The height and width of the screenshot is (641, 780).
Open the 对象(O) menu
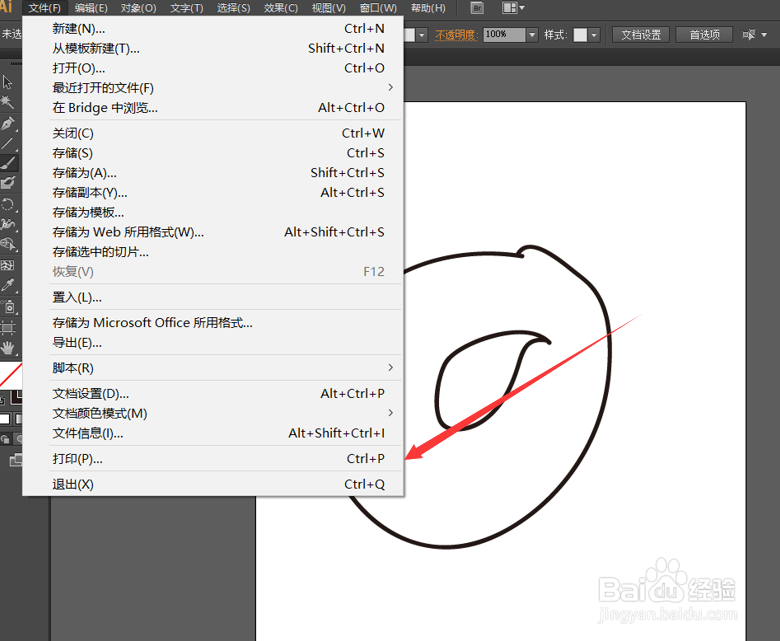[138, 8]
